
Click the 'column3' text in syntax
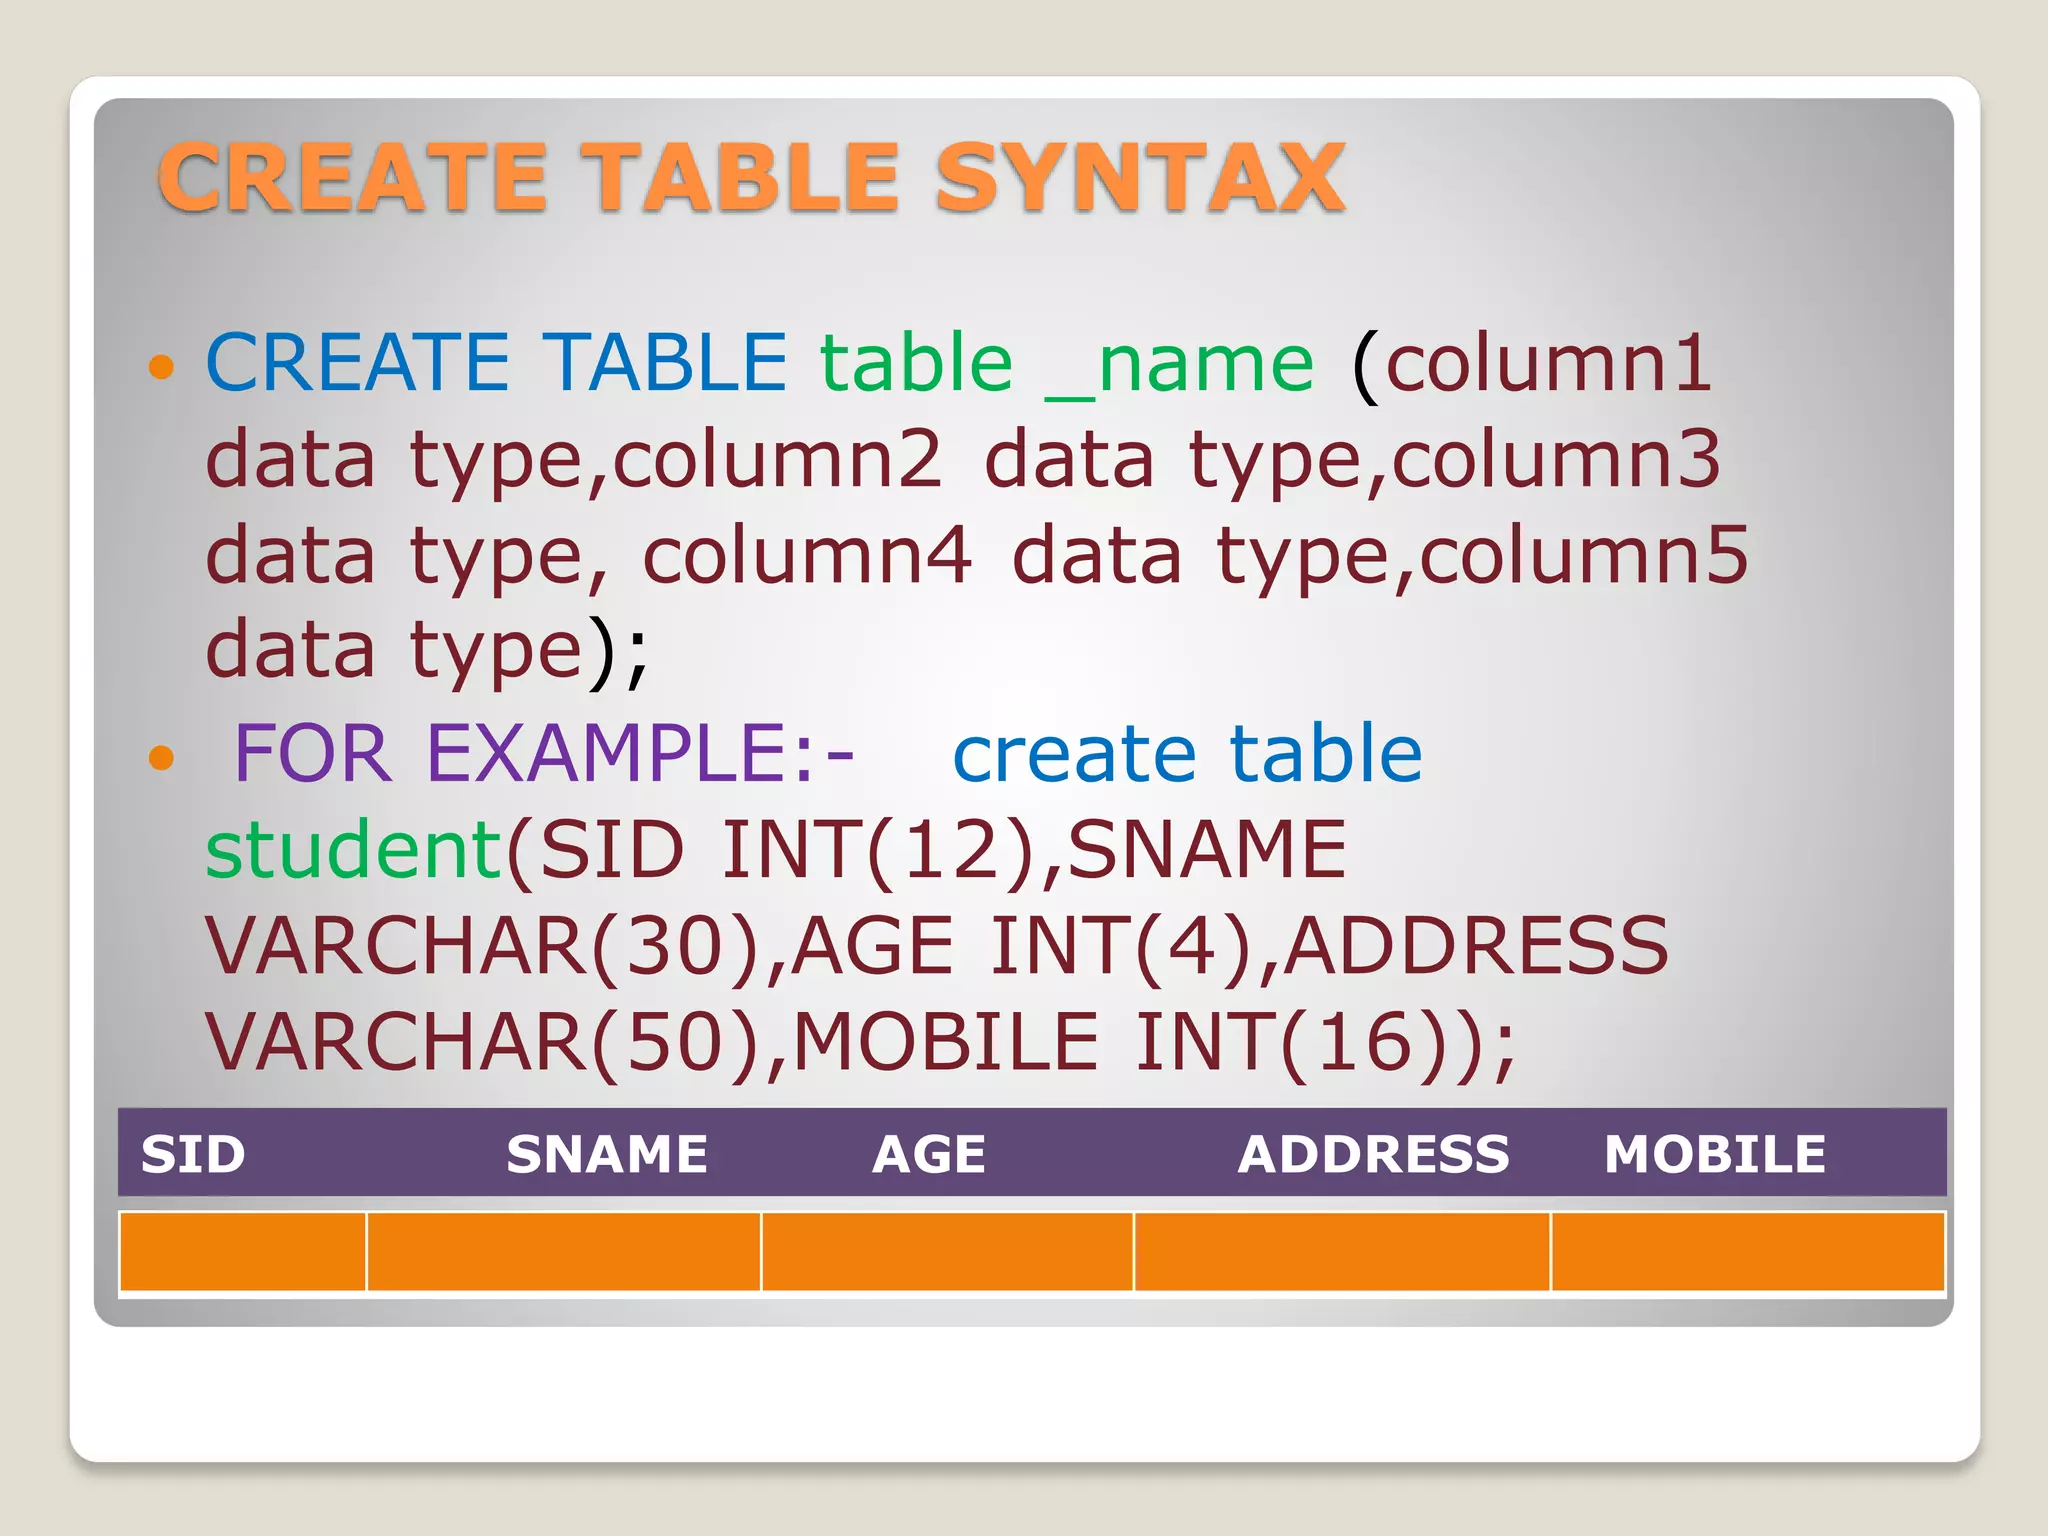pos(1556,459)
